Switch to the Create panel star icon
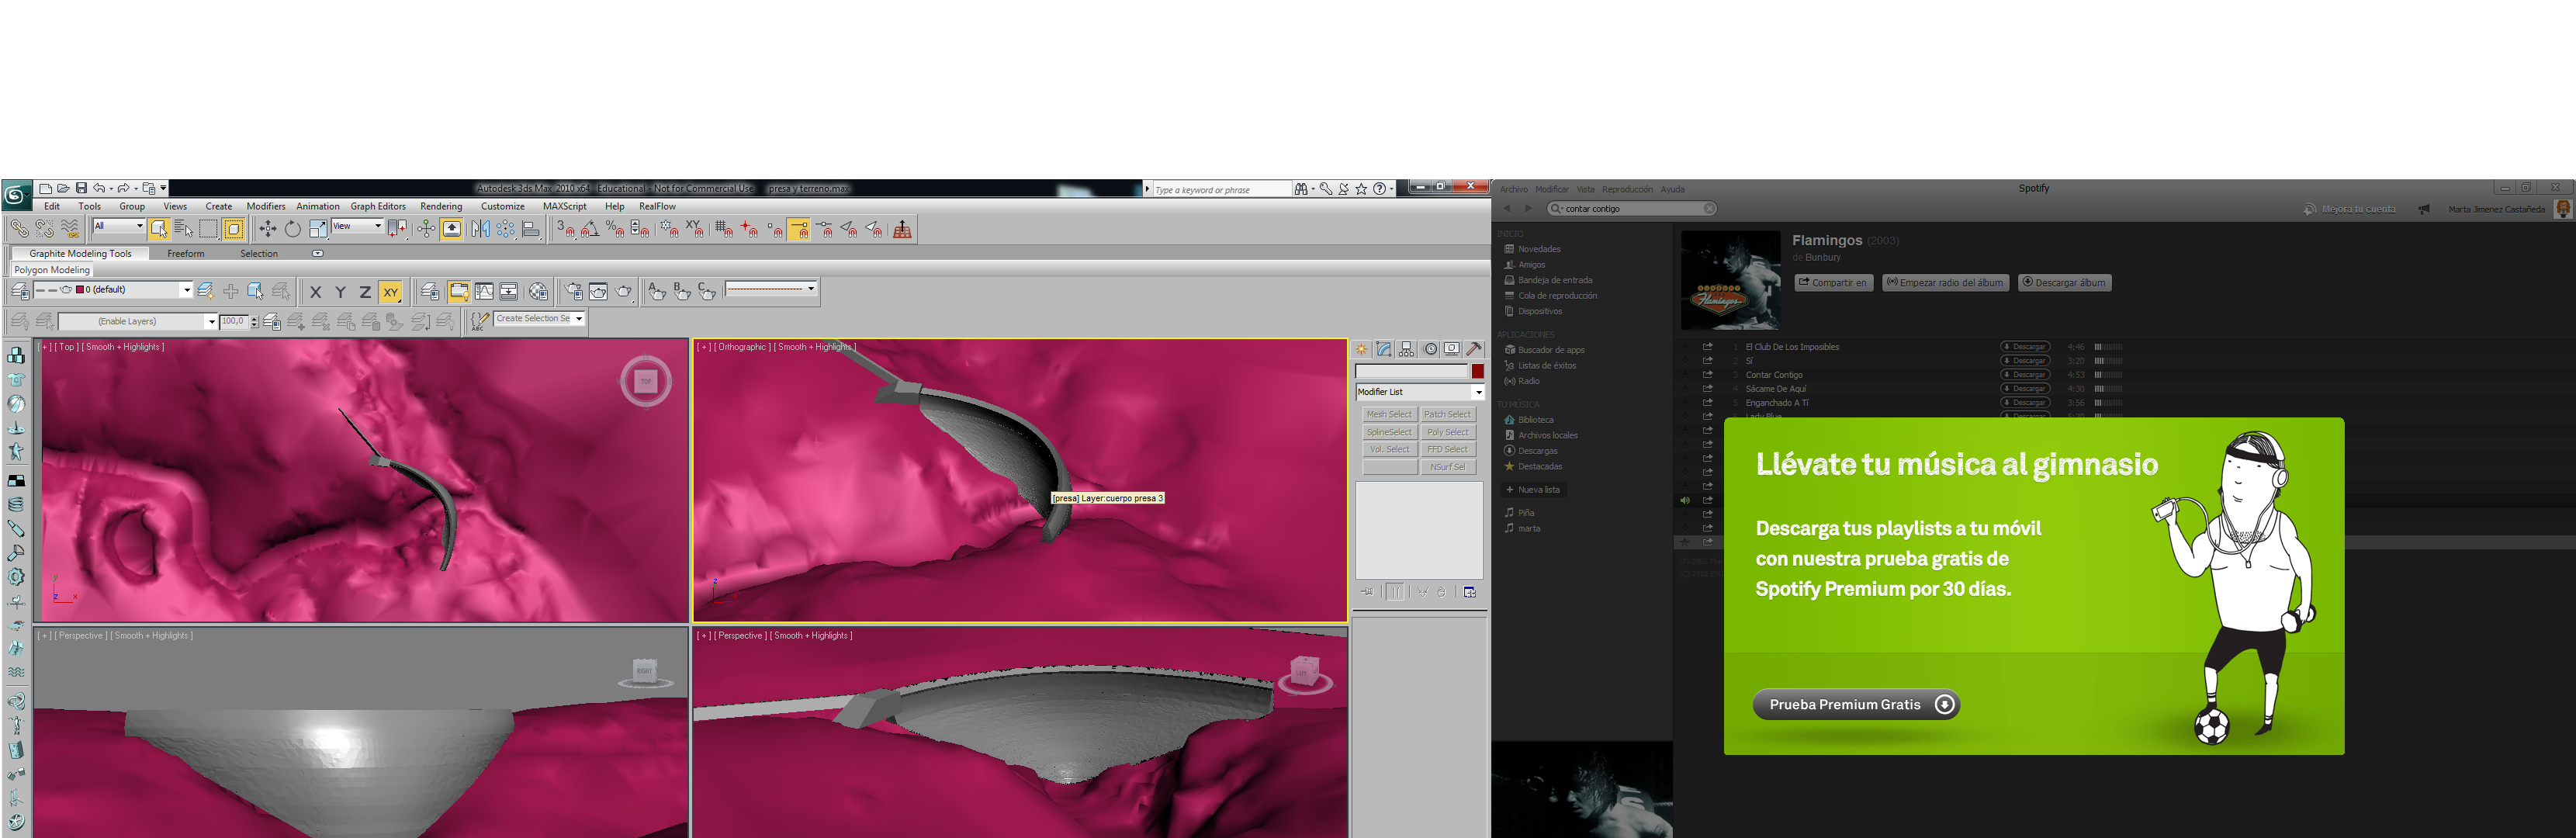The height and width of the screenshot is (838, 2576). click(x=1361, y=349)
